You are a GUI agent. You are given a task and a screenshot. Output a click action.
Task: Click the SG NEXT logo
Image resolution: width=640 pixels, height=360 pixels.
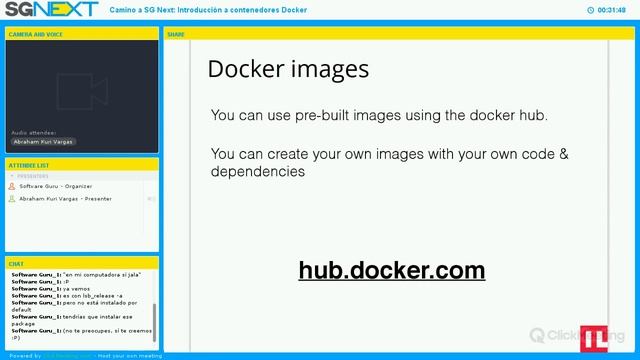[x=51, y=9]
